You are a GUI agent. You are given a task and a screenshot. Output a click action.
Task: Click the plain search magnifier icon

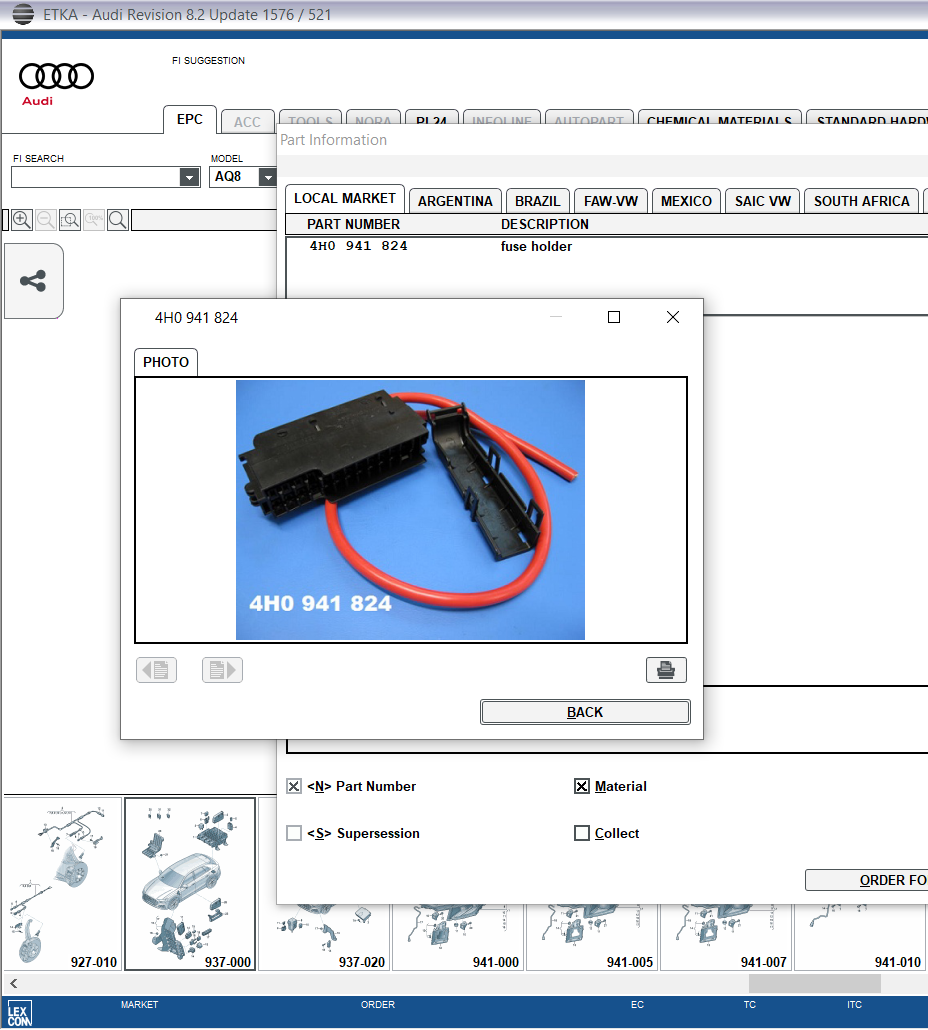tap(118, 220)
